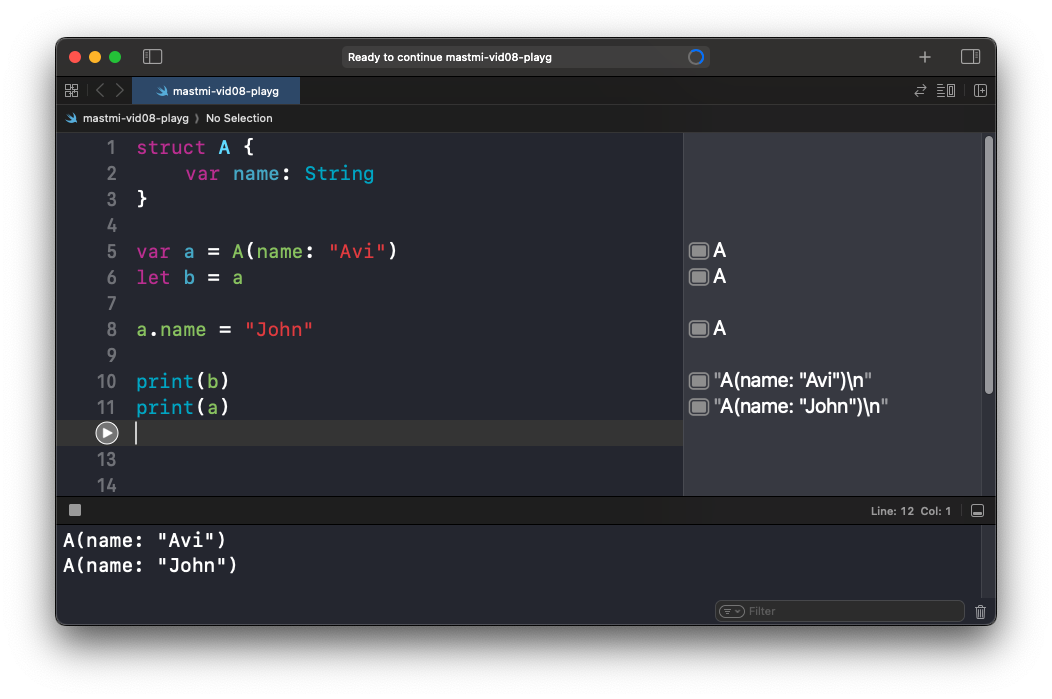The width and height of the screenshot is (1052, 699).
Task: Show quick look for "John" print result
Action: [x=699, y=407]
